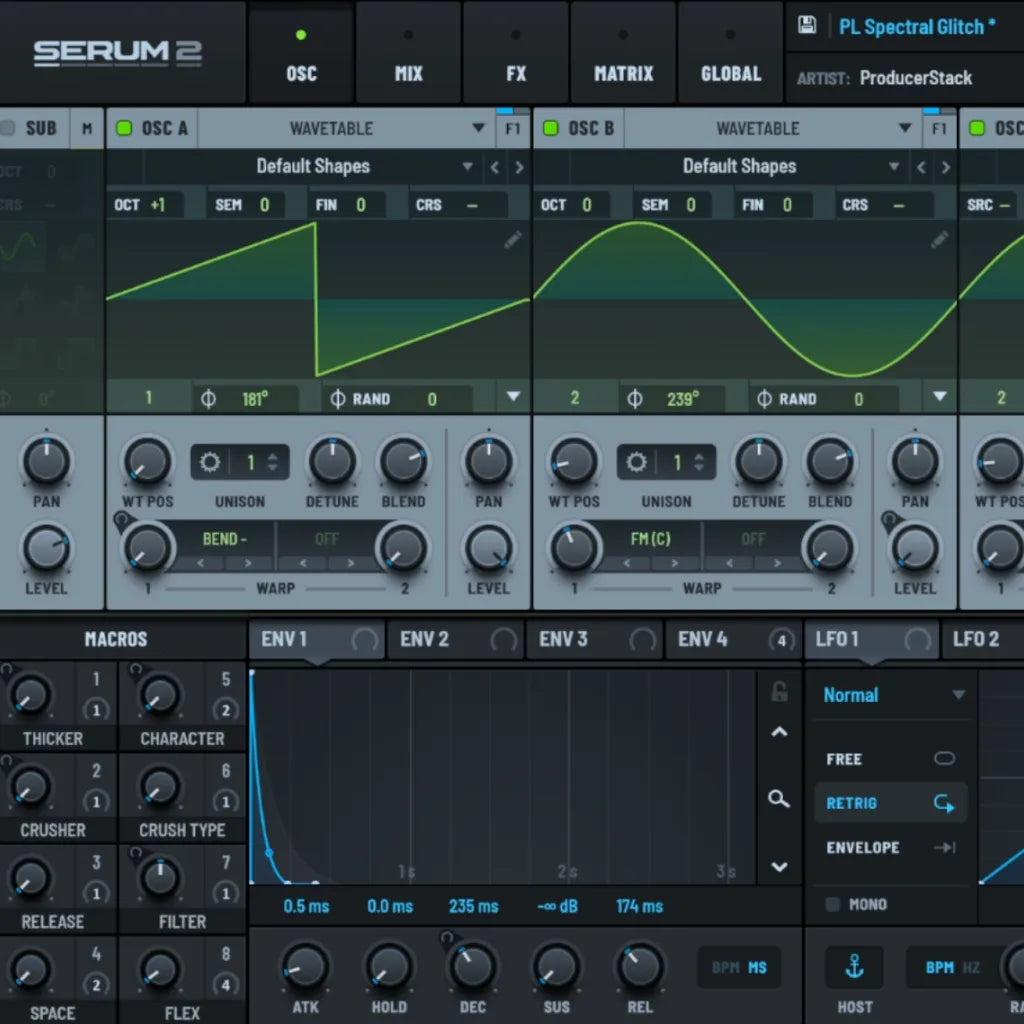Viewport: 1024px width, 1024px height.
Task: Open OSC B Default Shapes wavetable menu
Action: pos(739,167)
